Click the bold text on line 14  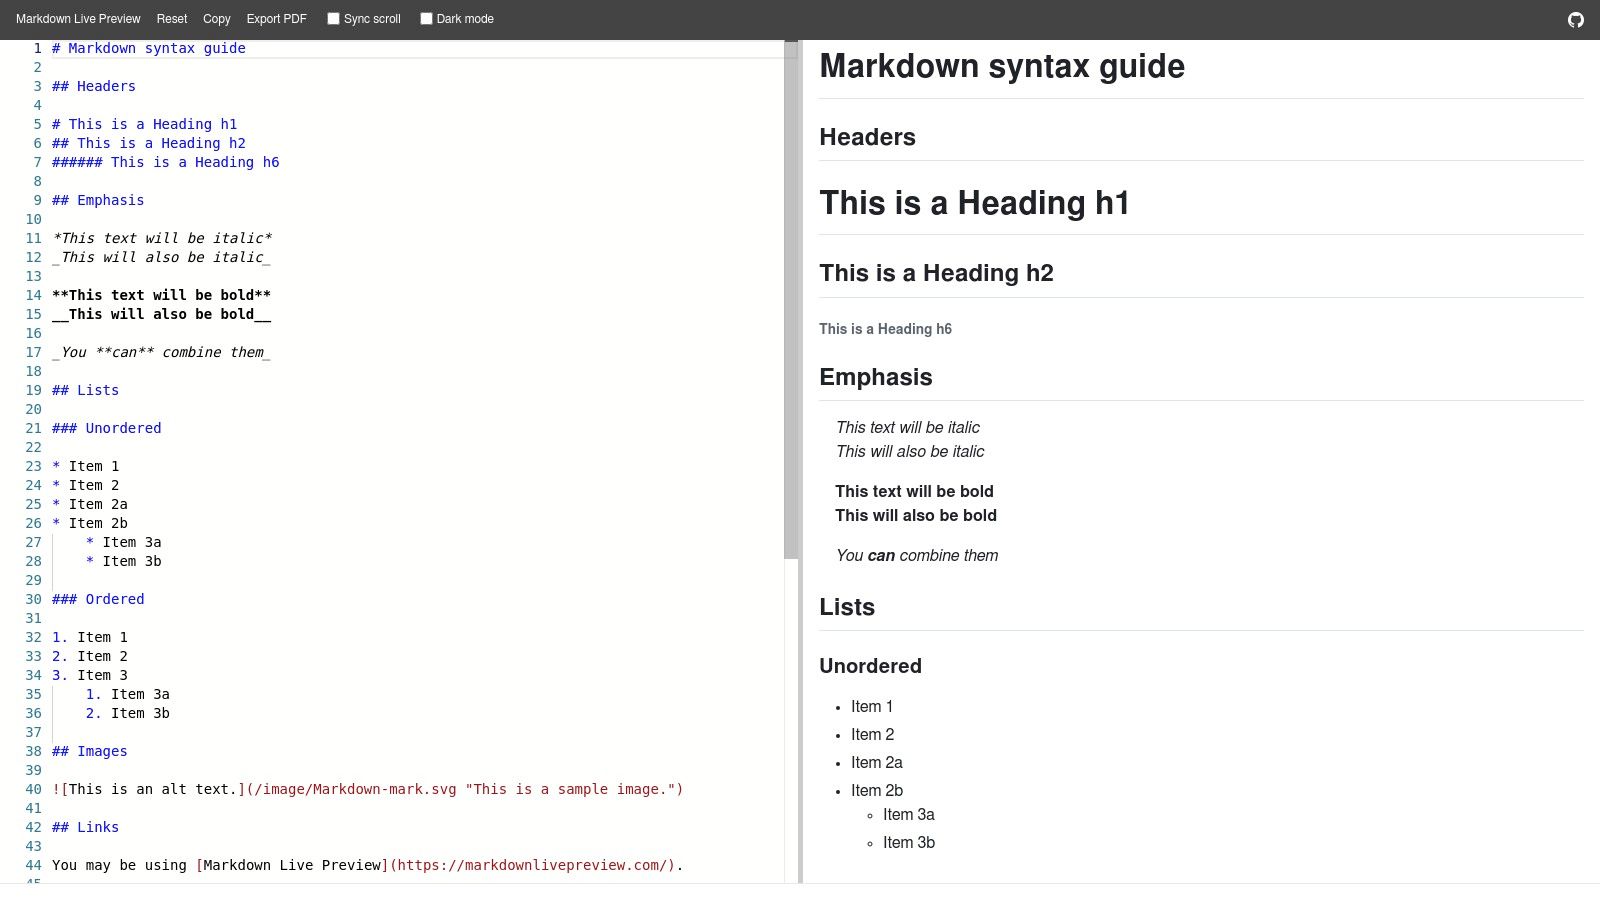[x=160, y=295]
